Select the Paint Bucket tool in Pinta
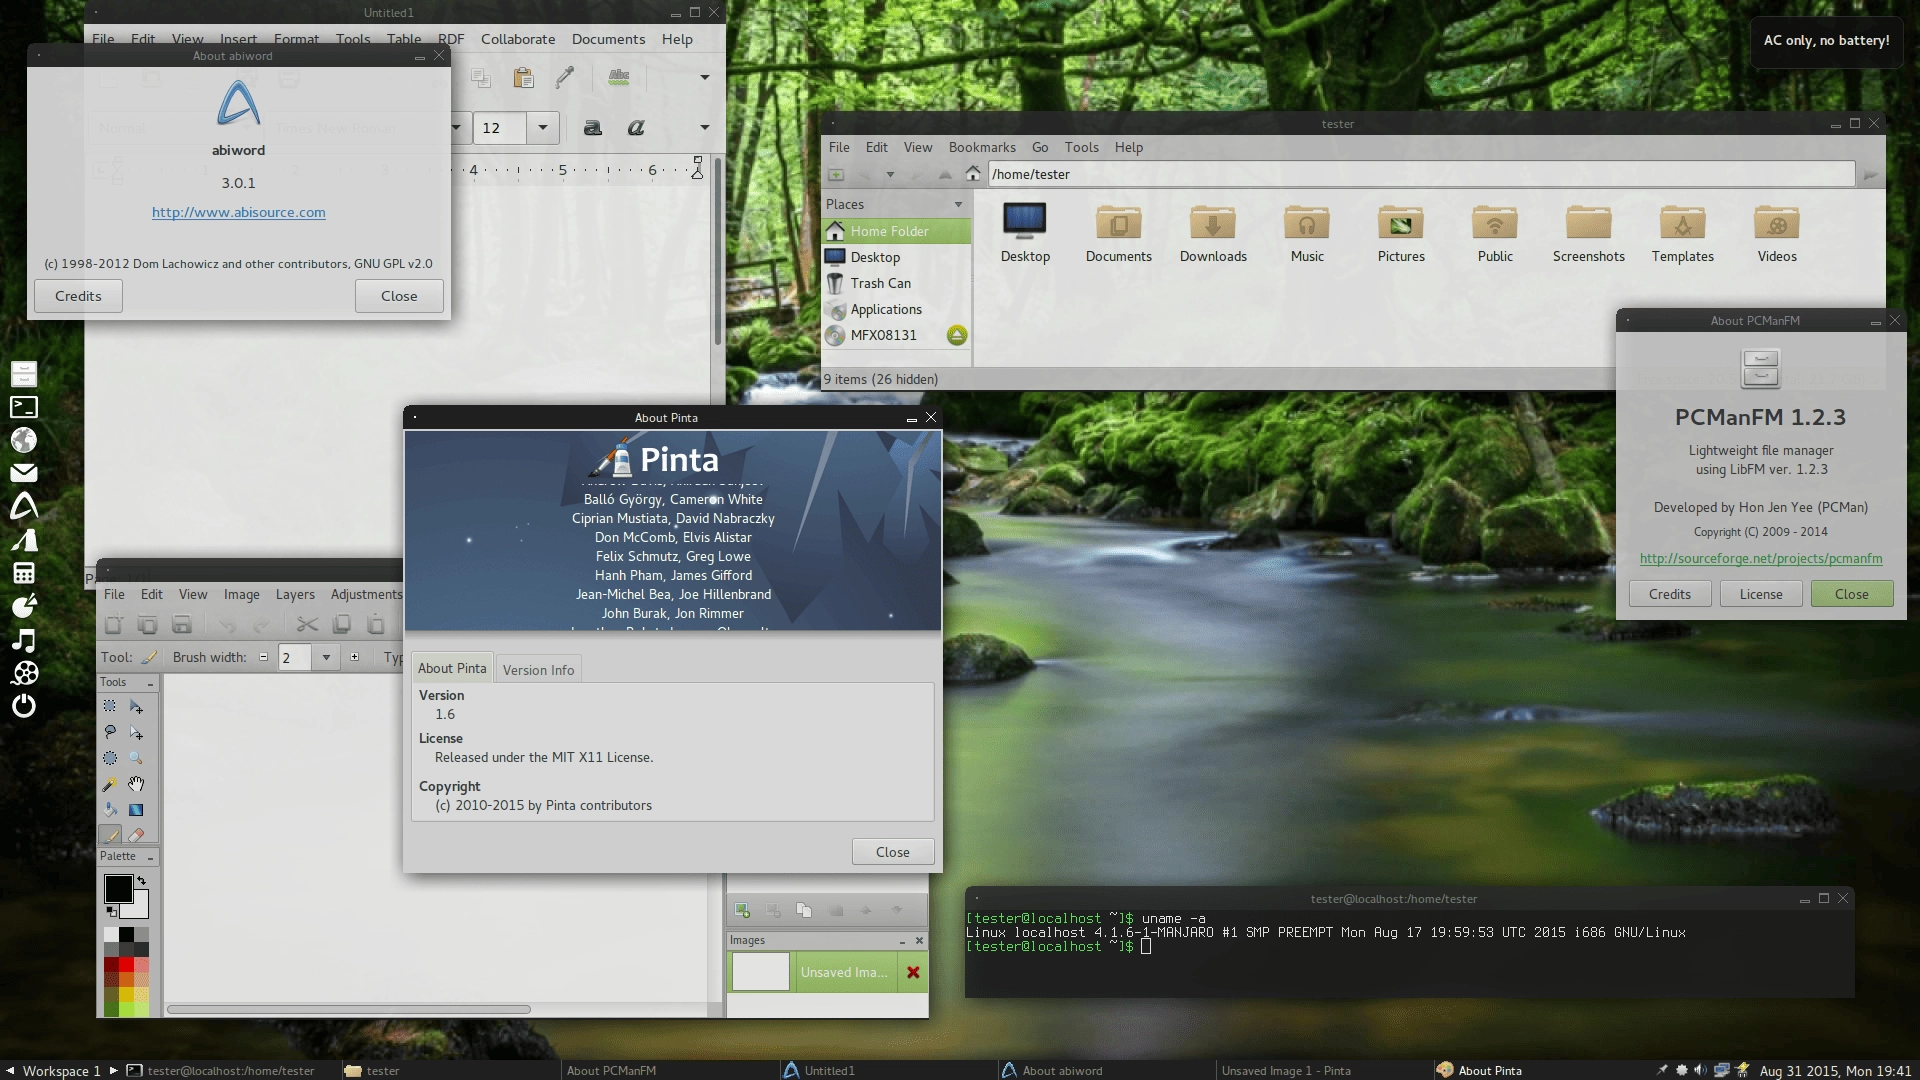The width and height of the screenshot is (1920, 1080). click(110, 810)
